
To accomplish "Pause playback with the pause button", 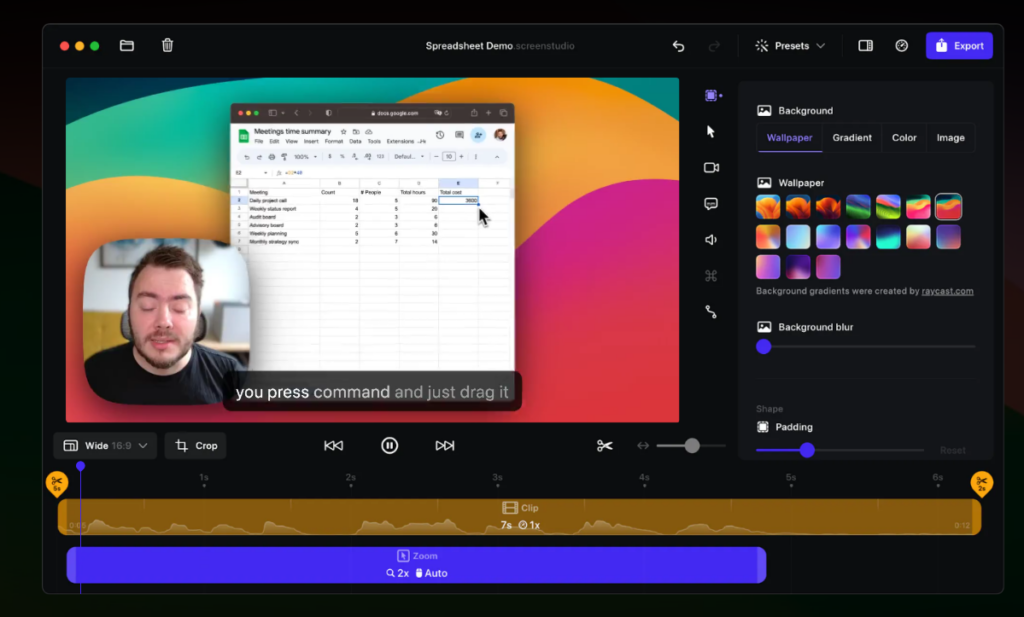I will (x=389, y=445).
